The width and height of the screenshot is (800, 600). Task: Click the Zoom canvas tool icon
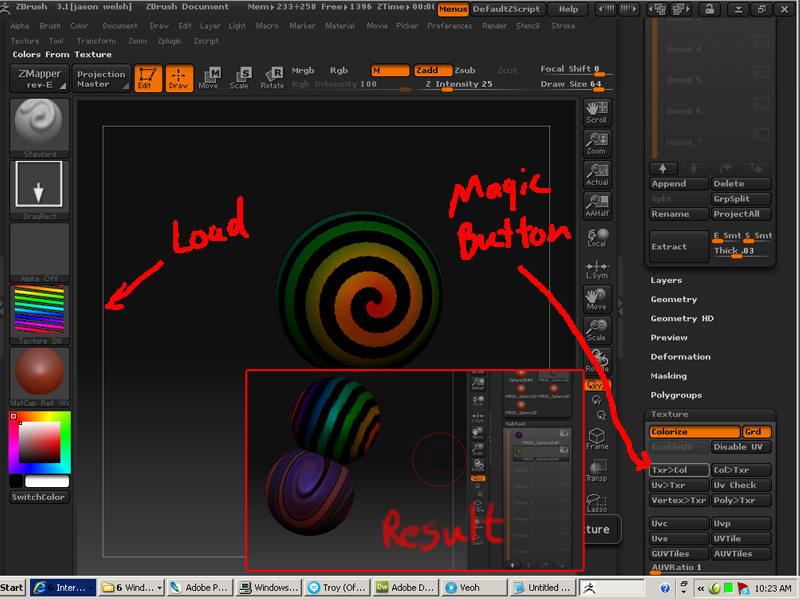coord(597,145)
